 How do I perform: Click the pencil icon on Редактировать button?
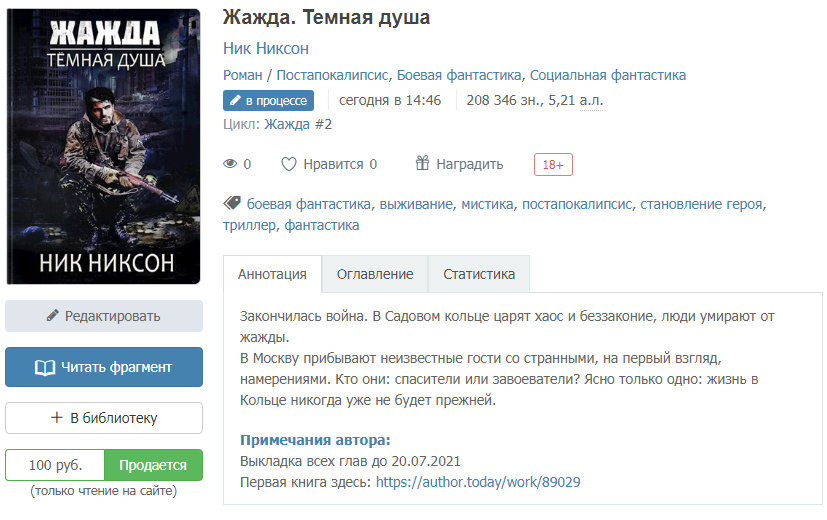pos(52,315)
